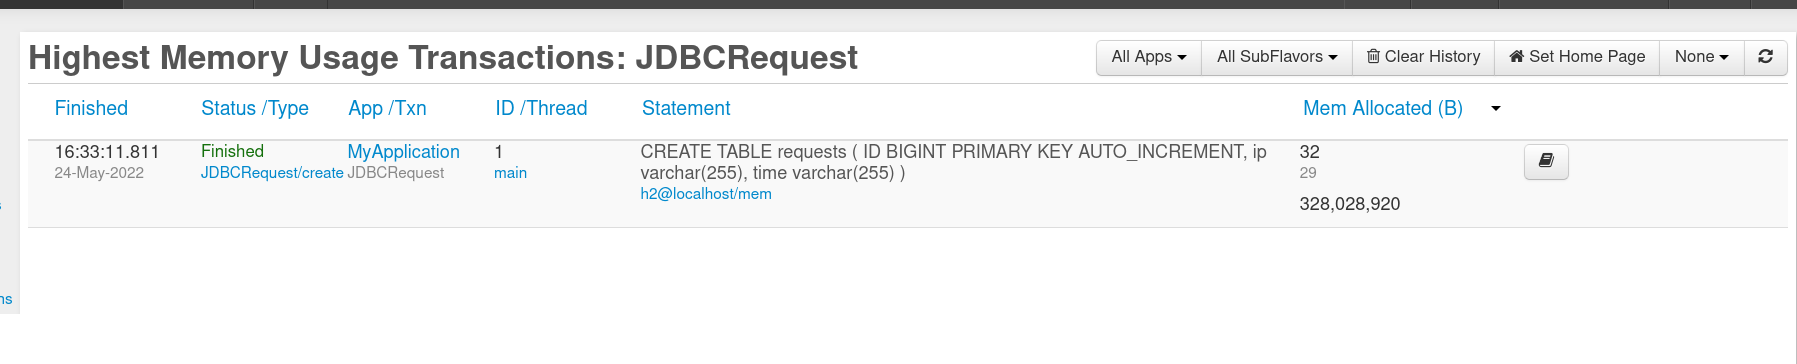Sort by Status /Type column header
Screen dimensions: 1797x364
click(255, 108)
